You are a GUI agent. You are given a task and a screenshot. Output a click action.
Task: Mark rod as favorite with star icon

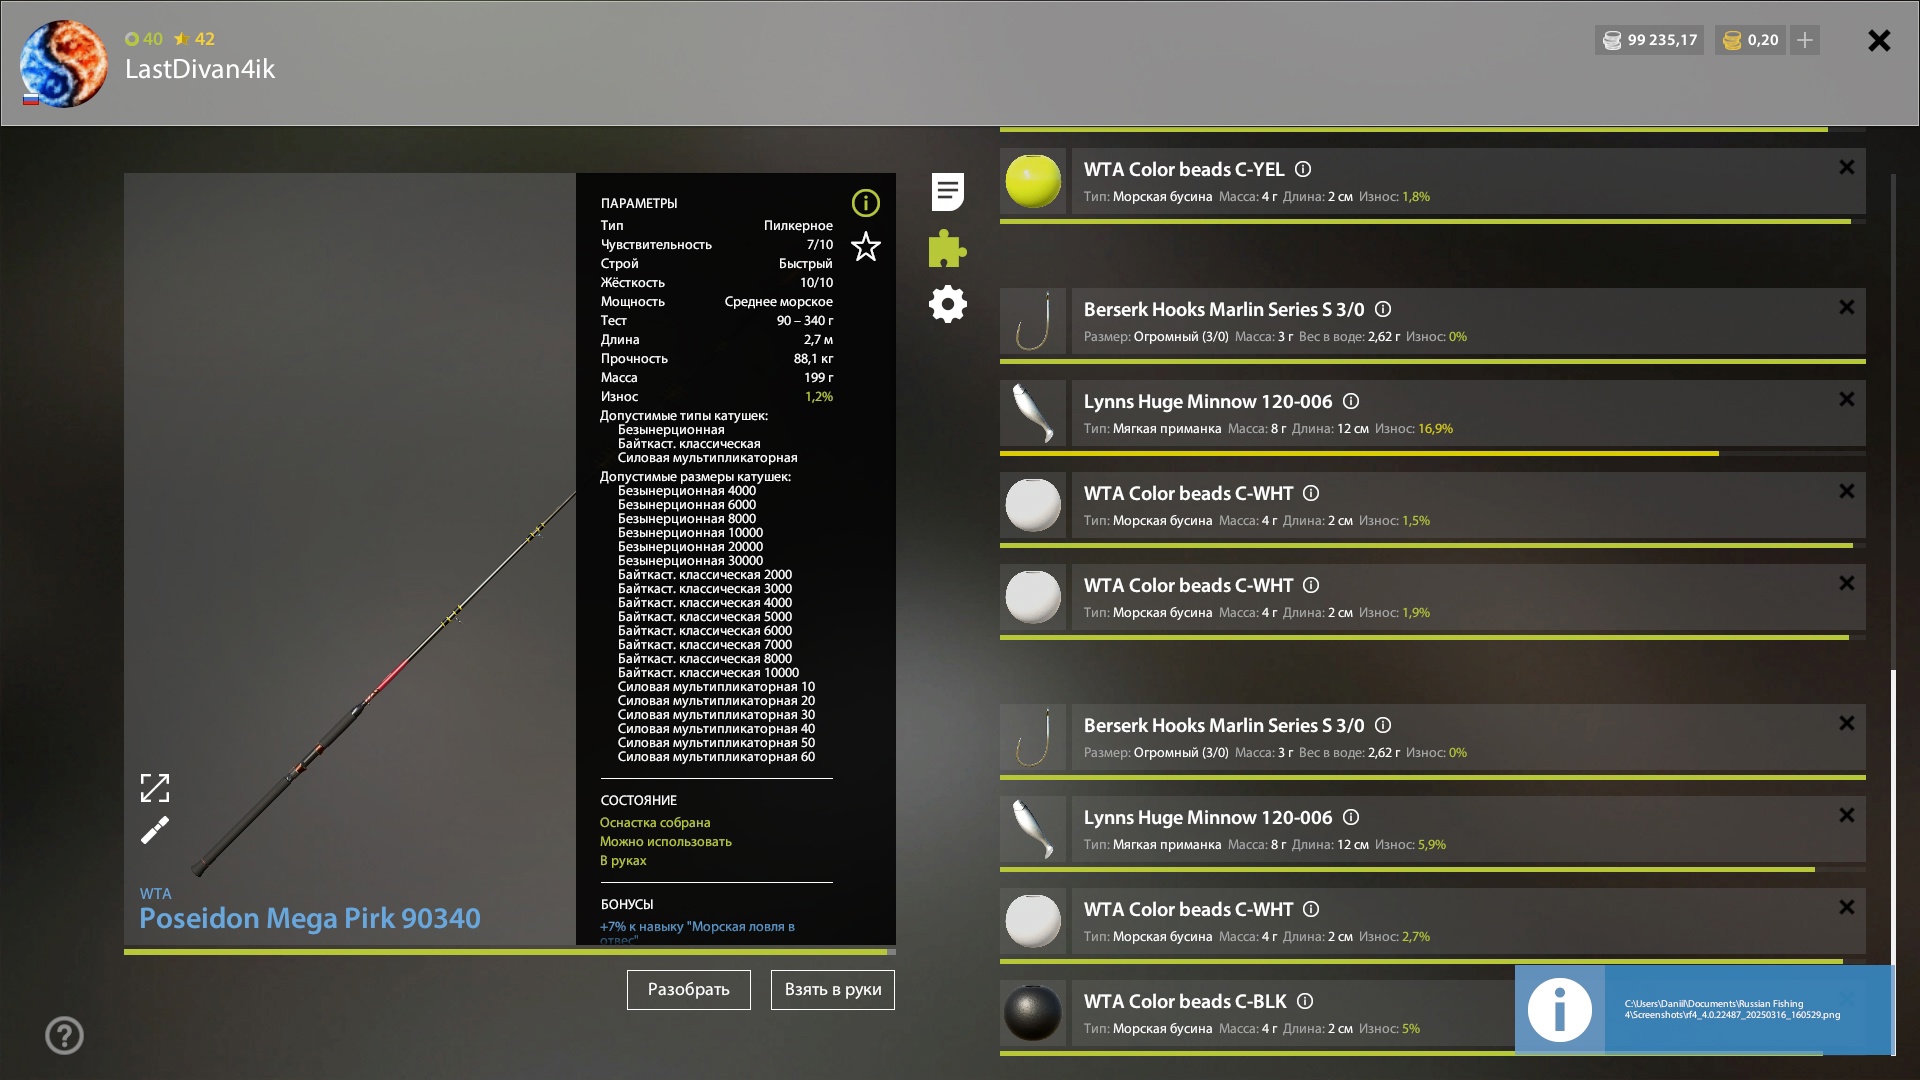coord(865,246)
